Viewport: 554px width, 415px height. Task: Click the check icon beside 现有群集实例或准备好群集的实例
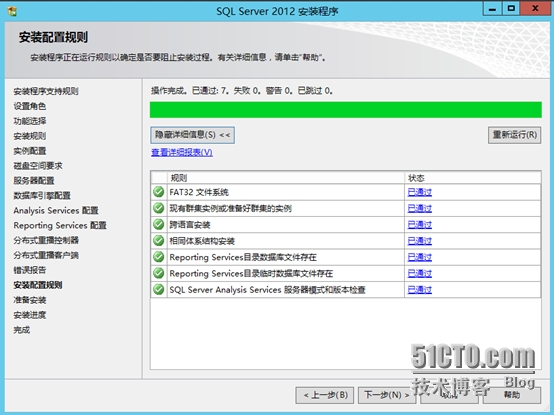pos(159,208)
